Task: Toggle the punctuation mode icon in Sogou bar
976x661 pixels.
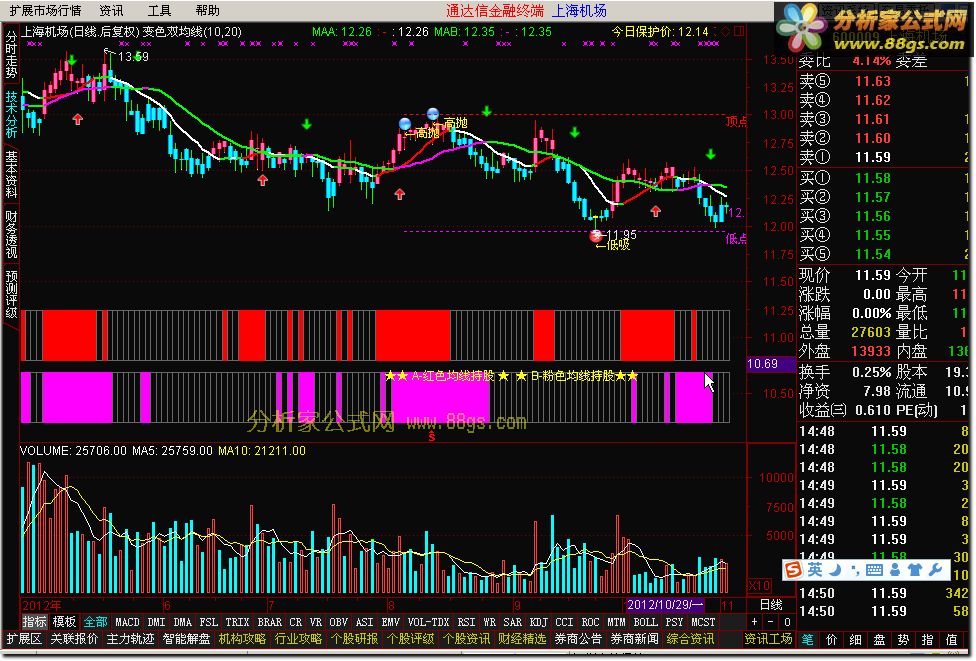Action: (x=854, y=570)
